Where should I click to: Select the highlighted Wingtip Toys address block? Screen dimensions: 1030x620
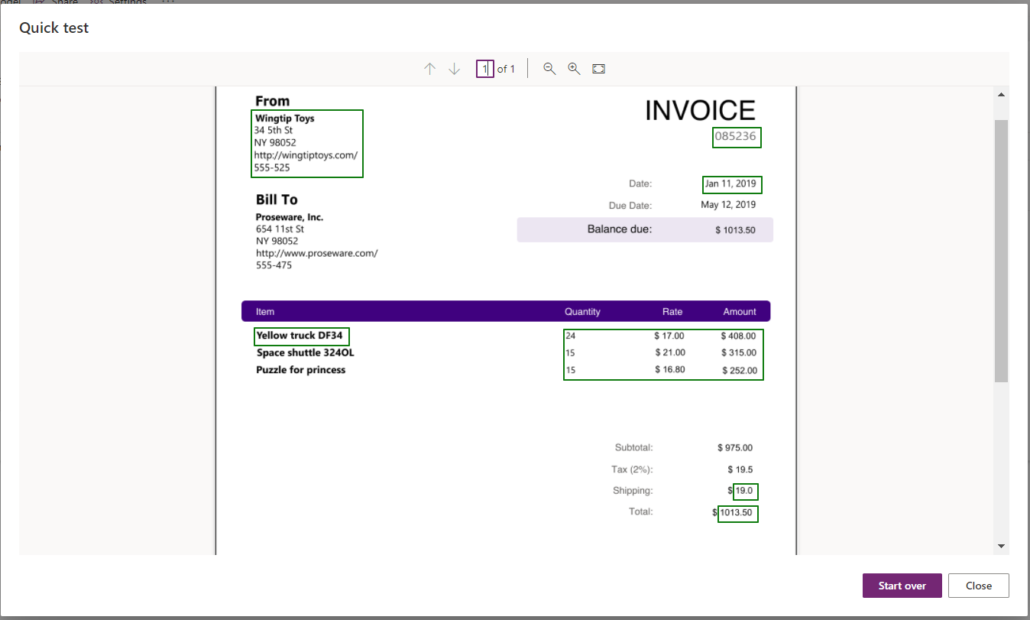(307, 144)
